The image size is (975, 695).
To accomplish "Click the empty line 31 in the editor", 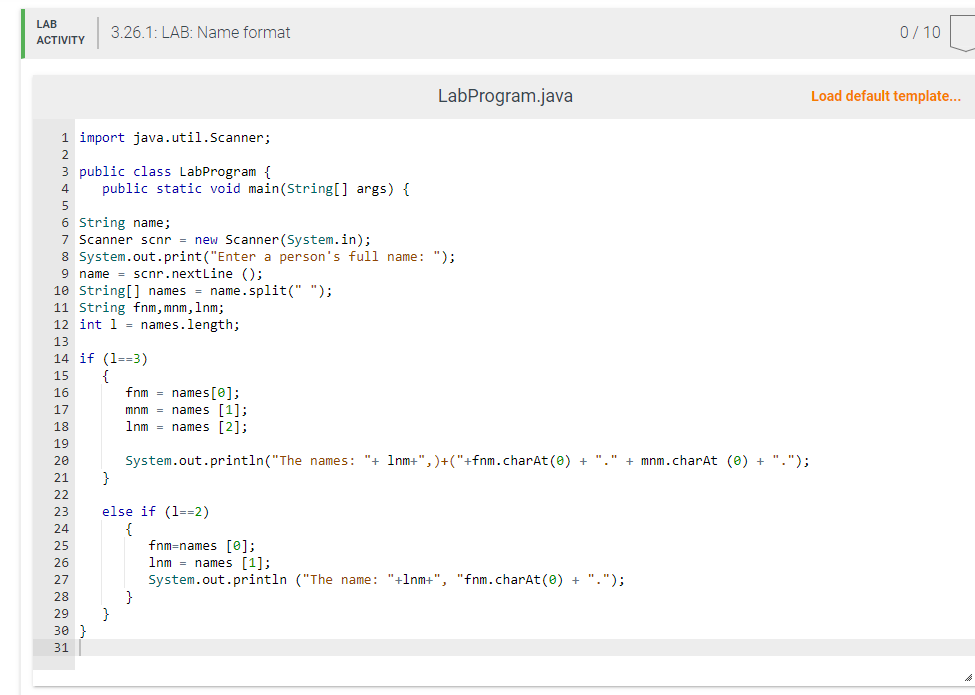I will click(200, 648).
